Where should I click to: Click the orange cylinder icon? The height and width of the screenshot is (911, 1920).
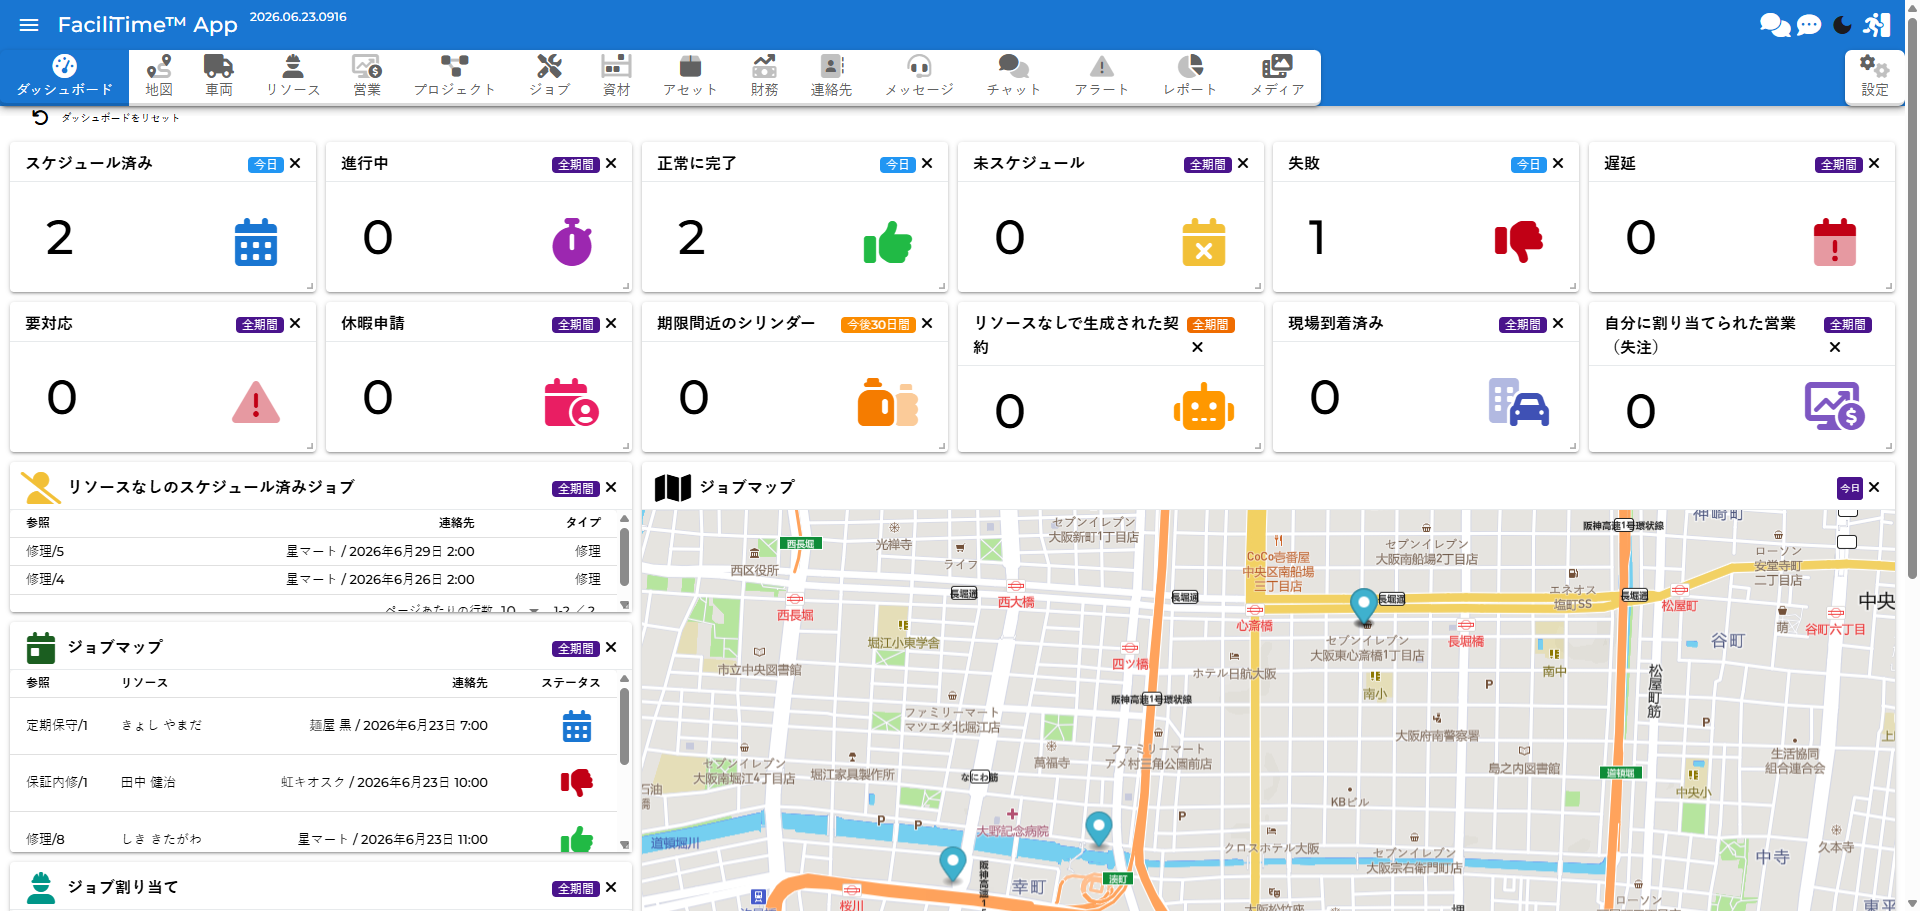pyautogui.click(x=888, y=402)
